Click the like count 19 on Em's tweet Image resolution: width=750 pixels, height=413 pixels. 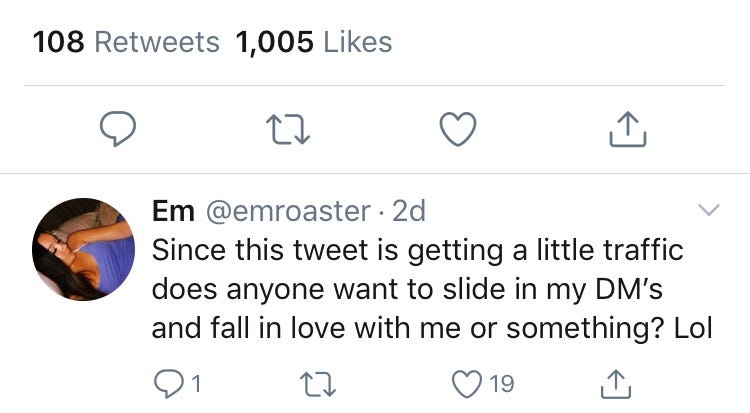[x=502, y=381]
